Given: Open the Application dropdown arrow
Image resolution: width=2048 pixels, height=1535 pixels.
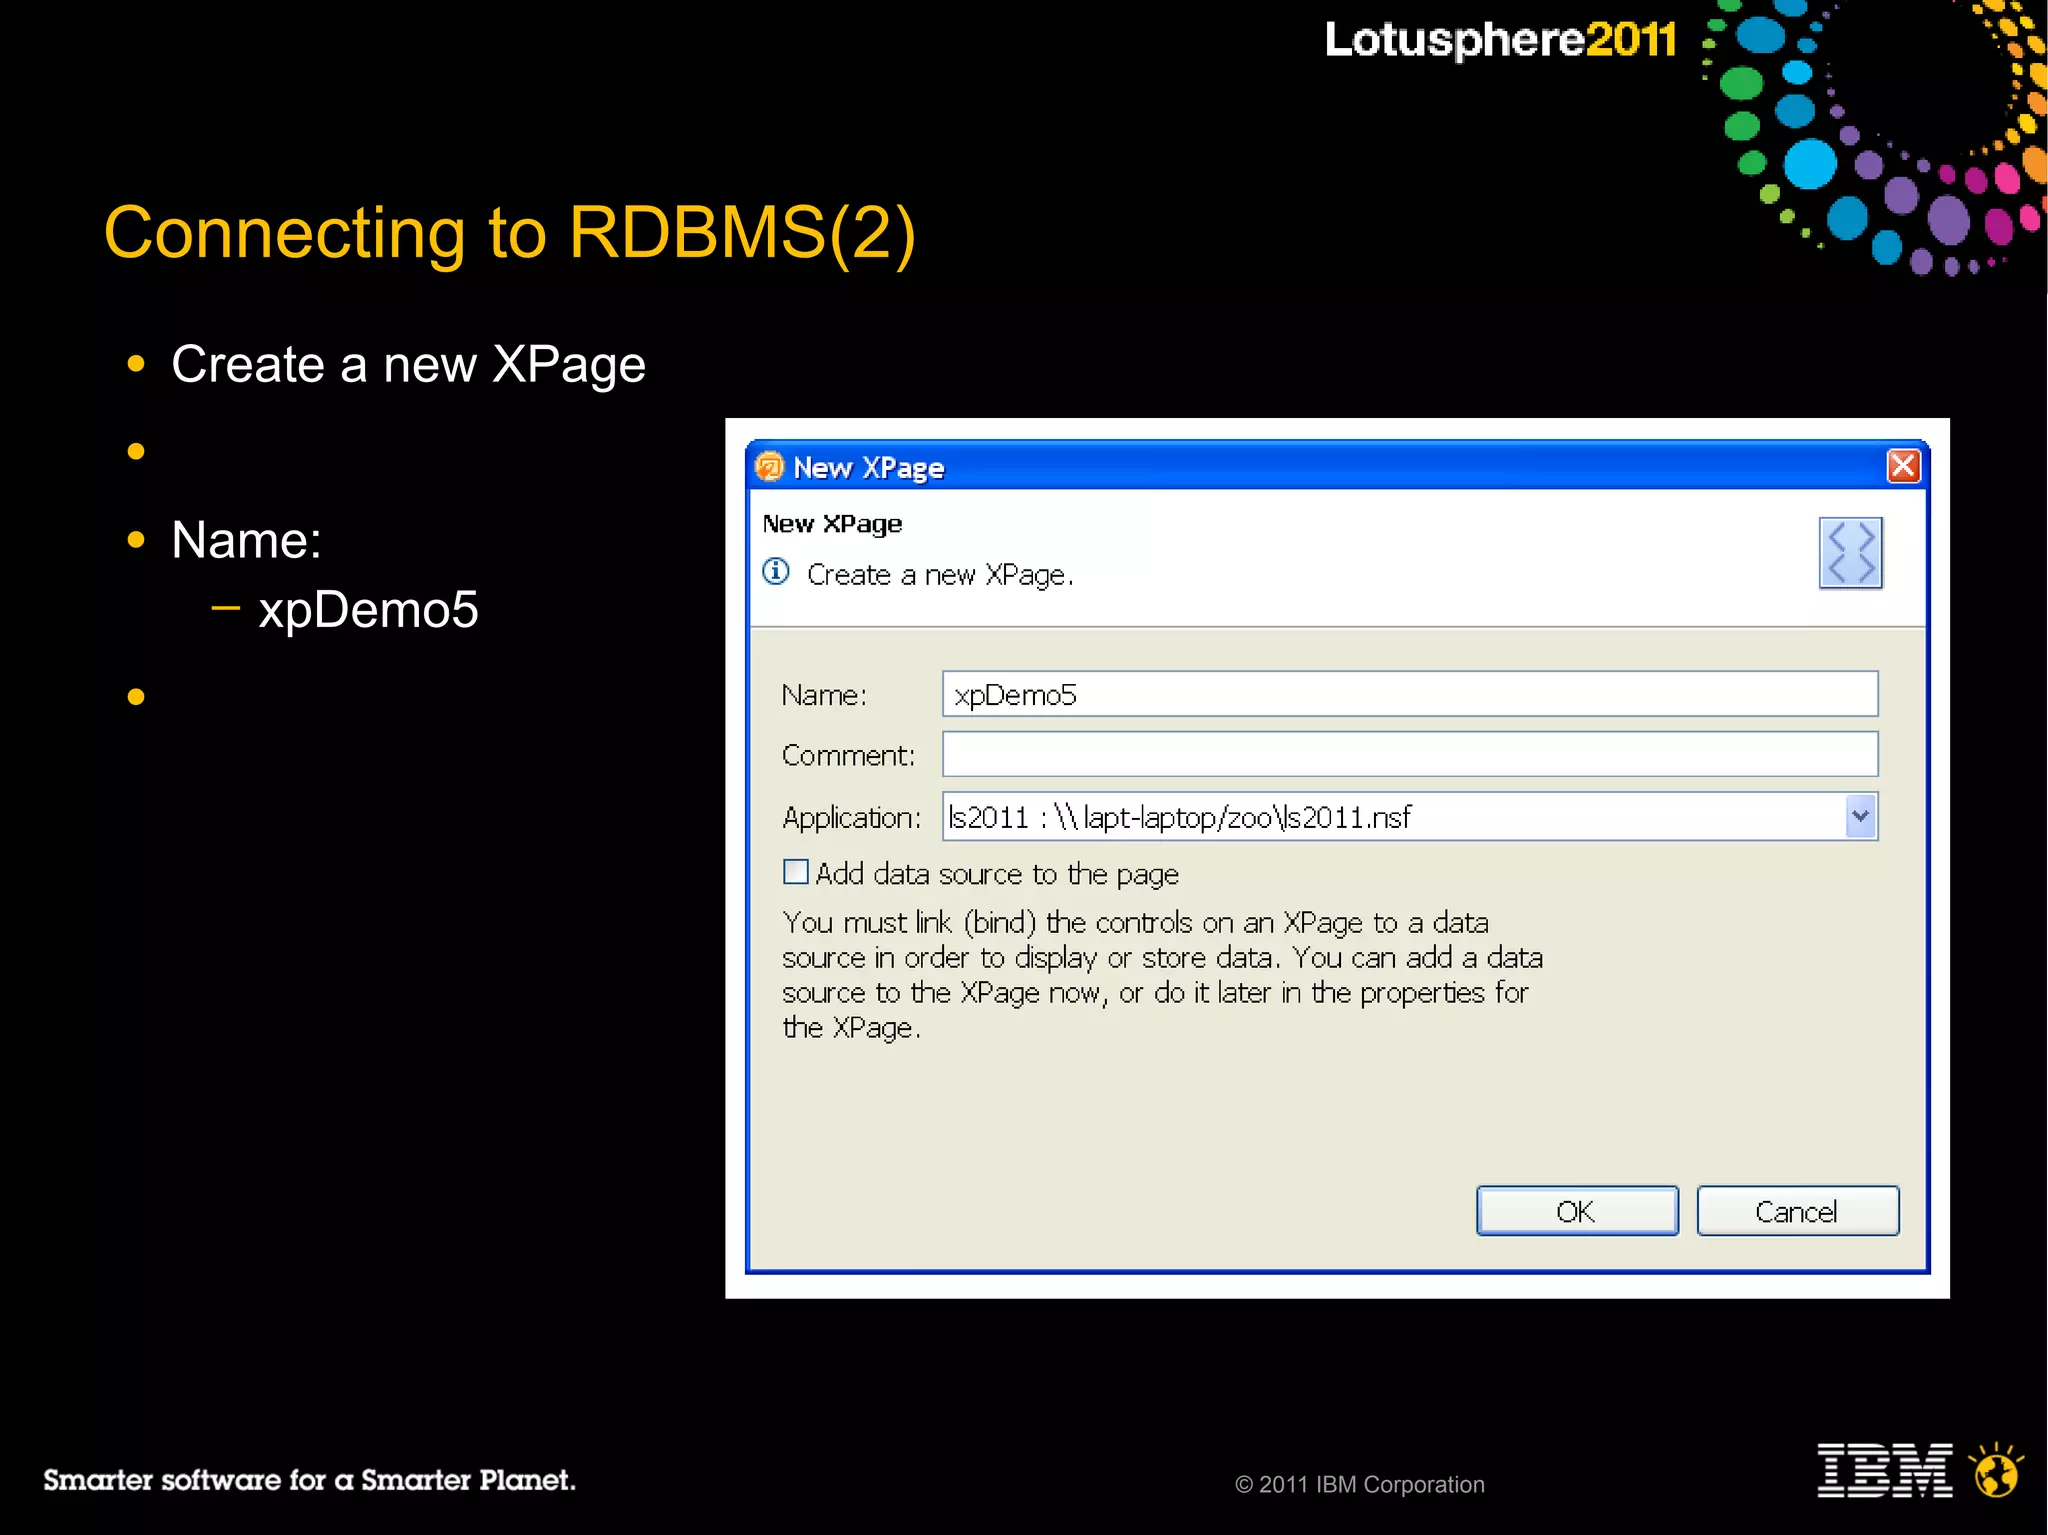Looking at the screenshot, I should click(1860, 816).
